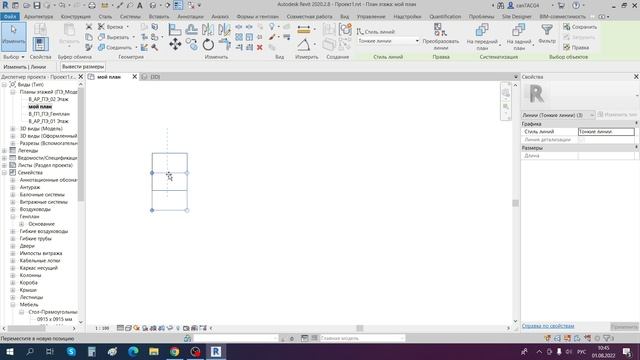The width and height of the screenshot is (640, 360).
Task: Click project browser vertical scrollbar
Action: tap(80, 143)
